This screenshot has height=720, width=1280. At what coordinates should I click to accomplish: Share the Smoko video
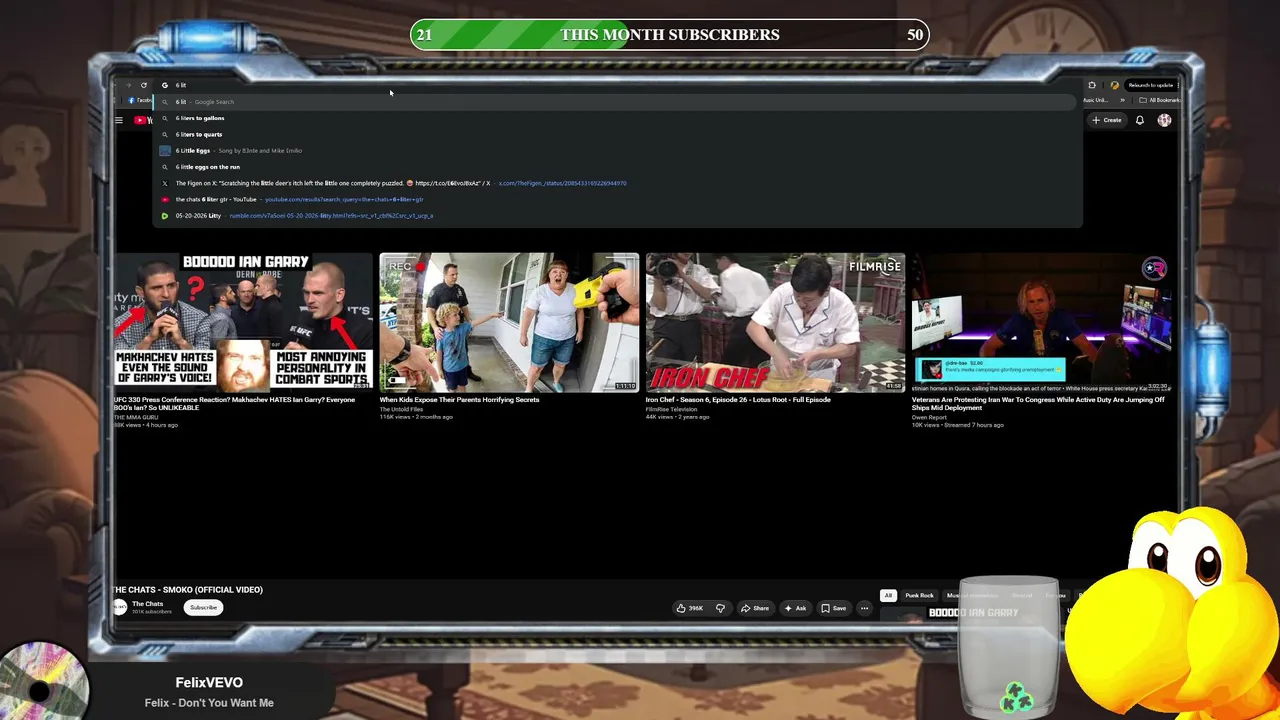tap(754, 608)
